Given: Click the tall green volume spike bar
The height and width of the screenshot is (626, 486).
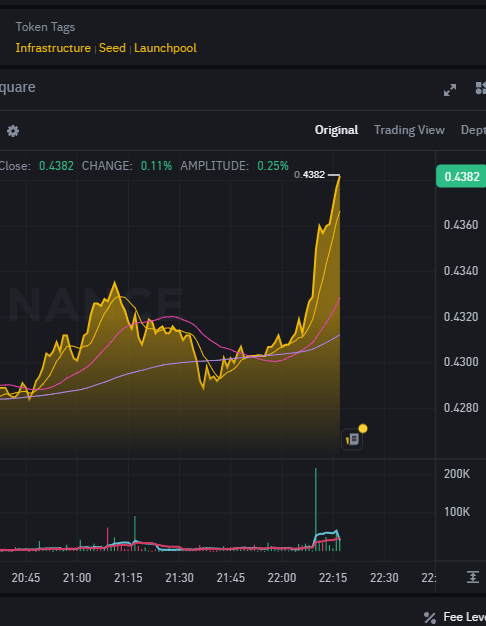Looking at the screenshot, I should pos(315,509).
